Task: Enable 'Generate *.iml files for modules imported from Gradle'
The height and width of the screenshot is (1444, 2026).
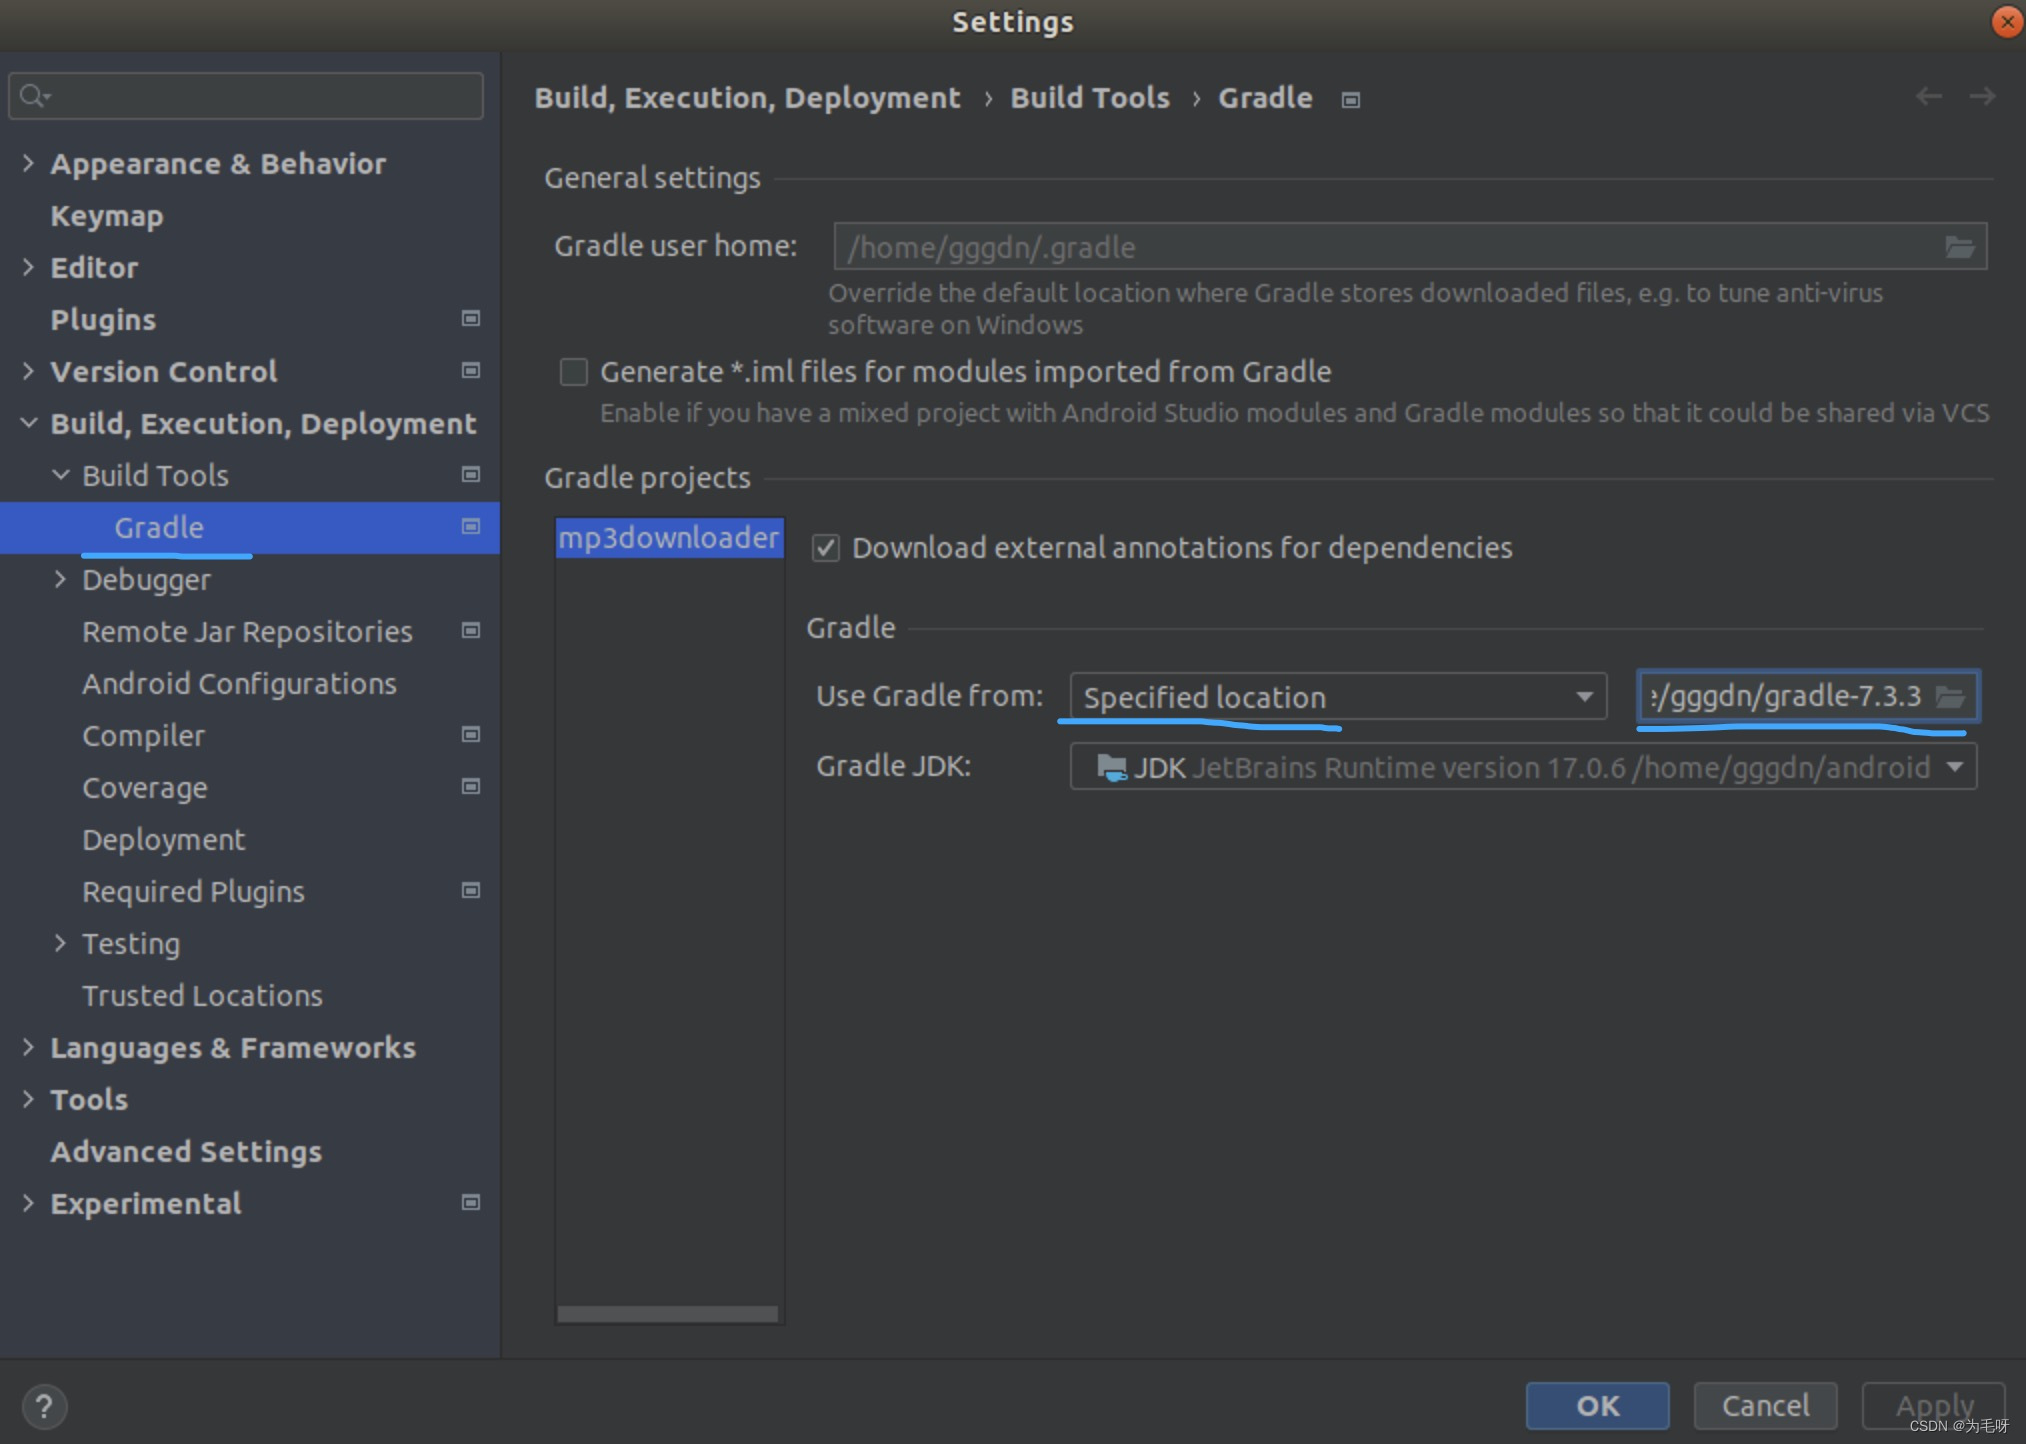Action: click(574, 371)
